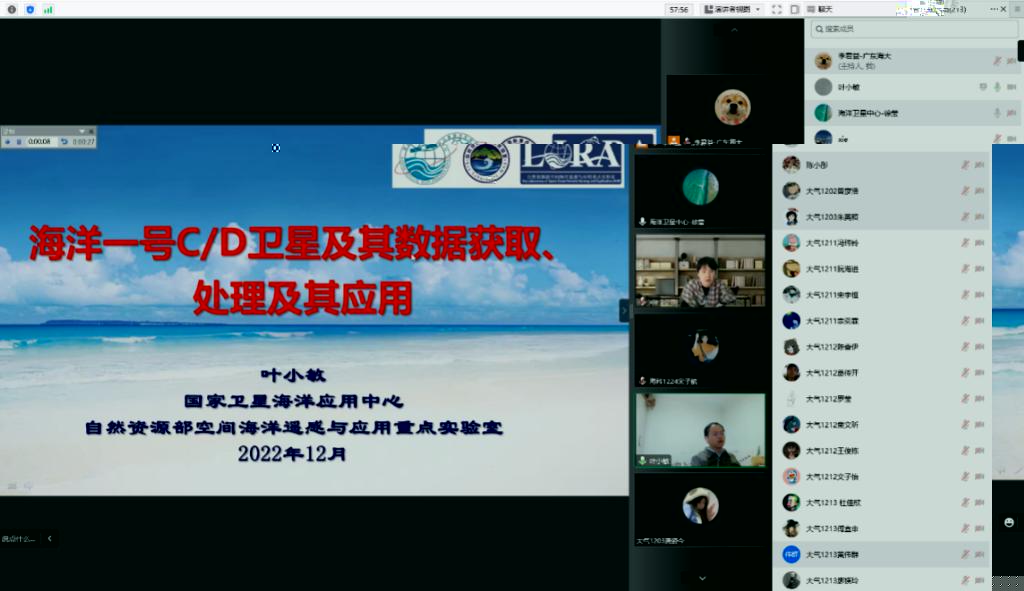Click the 说点什么 chat input box
1024x591 pixels.
pyautogui.click(x=18, y=539)
